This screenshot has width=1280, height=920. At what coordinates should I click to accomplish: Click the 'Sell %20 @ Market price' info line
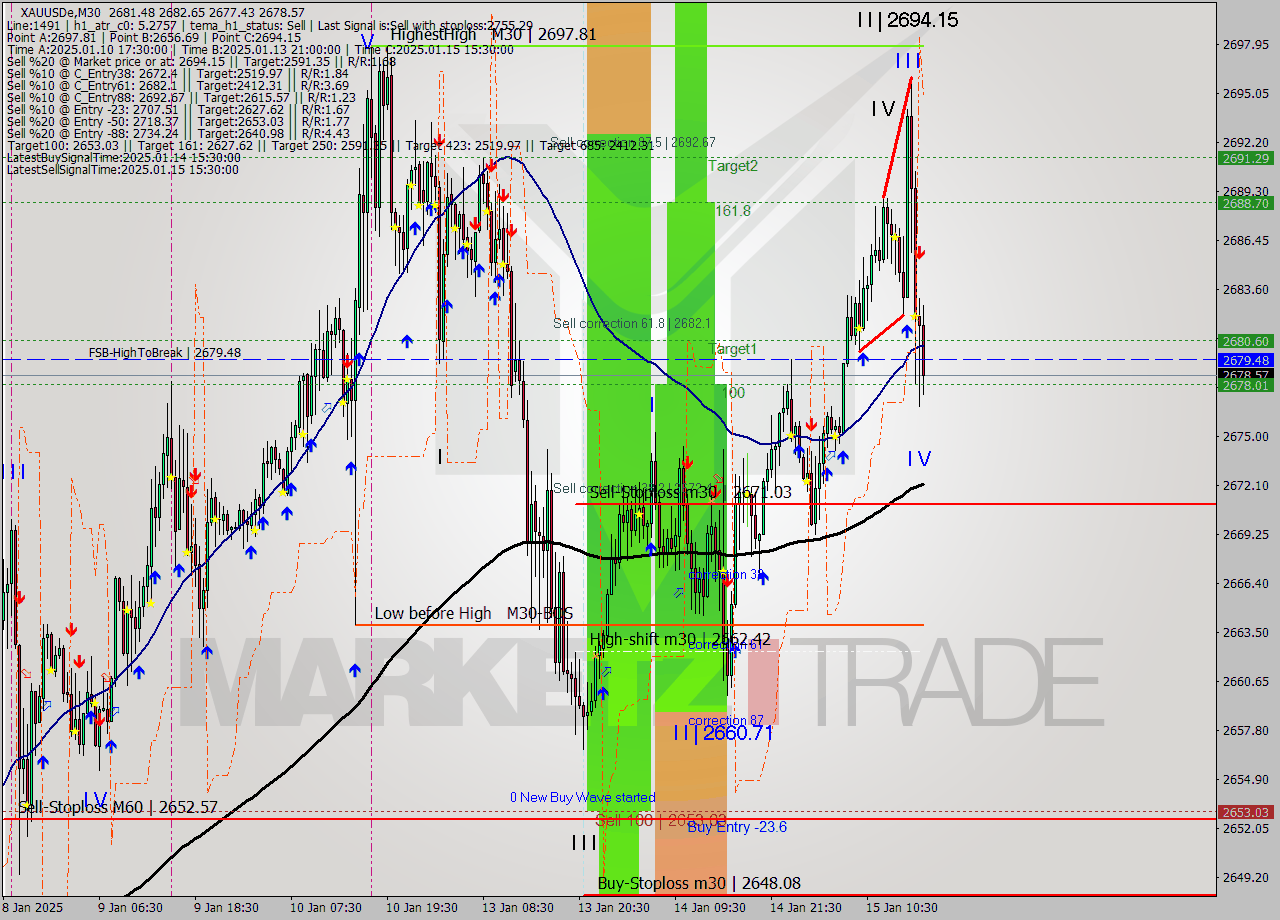200,61
